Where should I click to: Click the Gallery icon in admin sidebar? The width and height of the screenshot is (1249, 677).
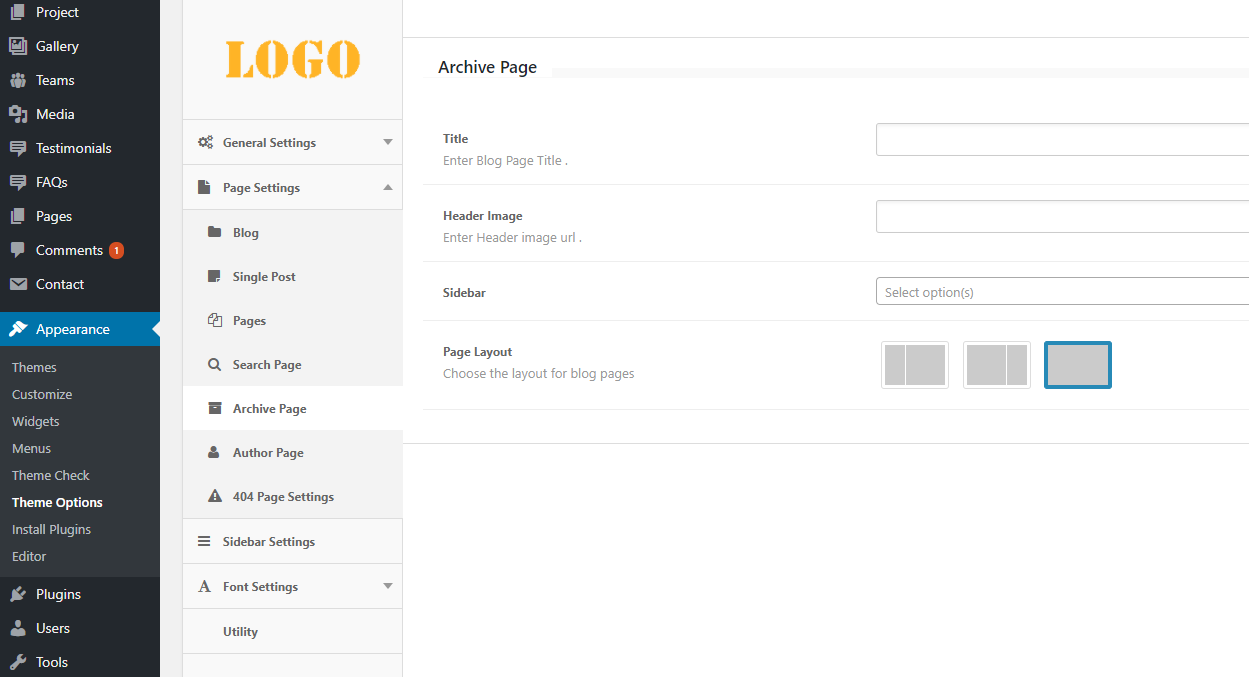(18, 46)
